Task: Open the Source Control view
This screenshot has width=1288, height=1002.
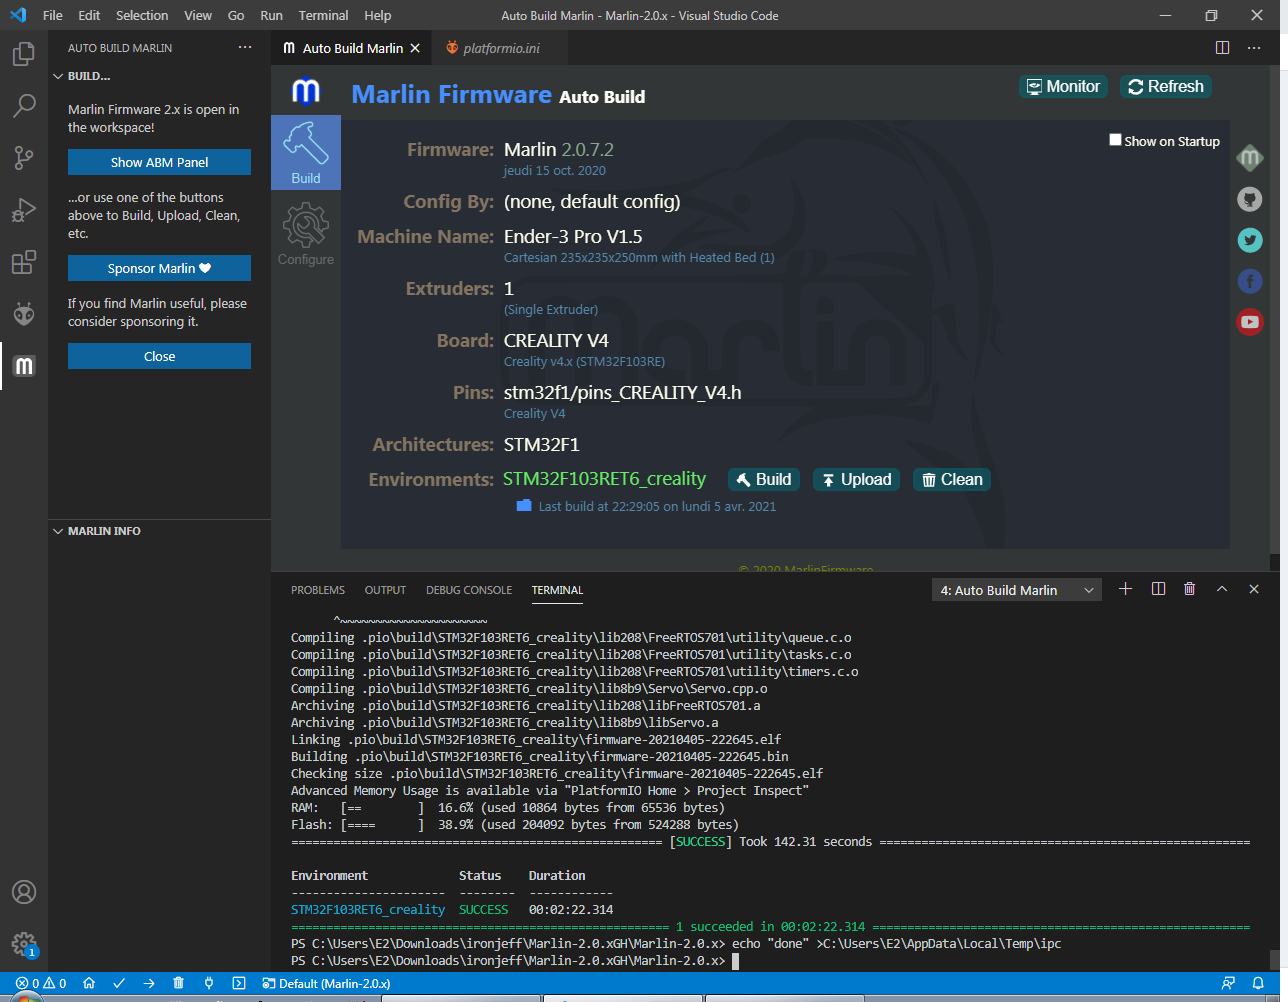Action: click(x=24, y=158)
